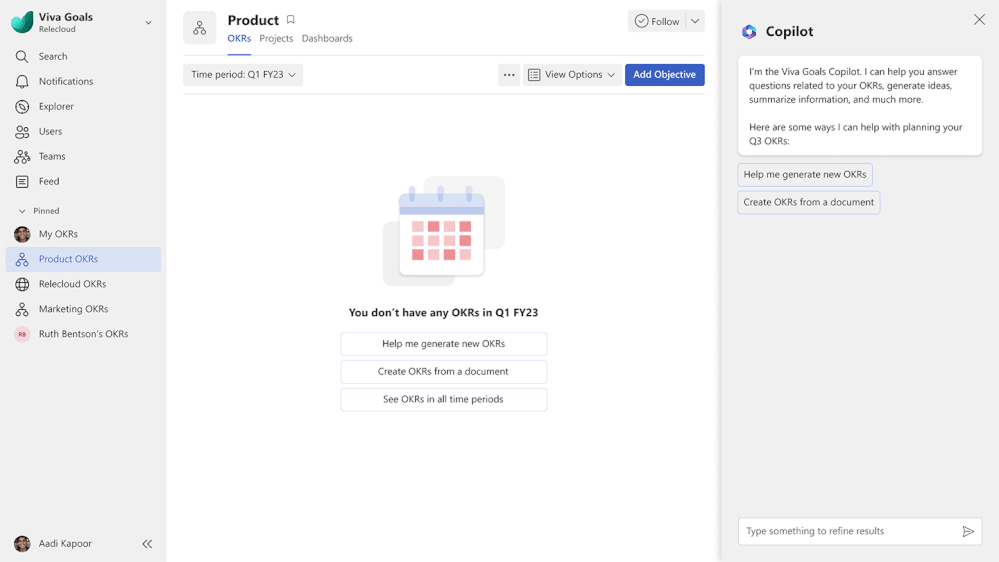This screenshot has height=562, width=999.
Task: Open the Follow dropdown arrow
Action: pyautogui.click(x=695, y=21)
